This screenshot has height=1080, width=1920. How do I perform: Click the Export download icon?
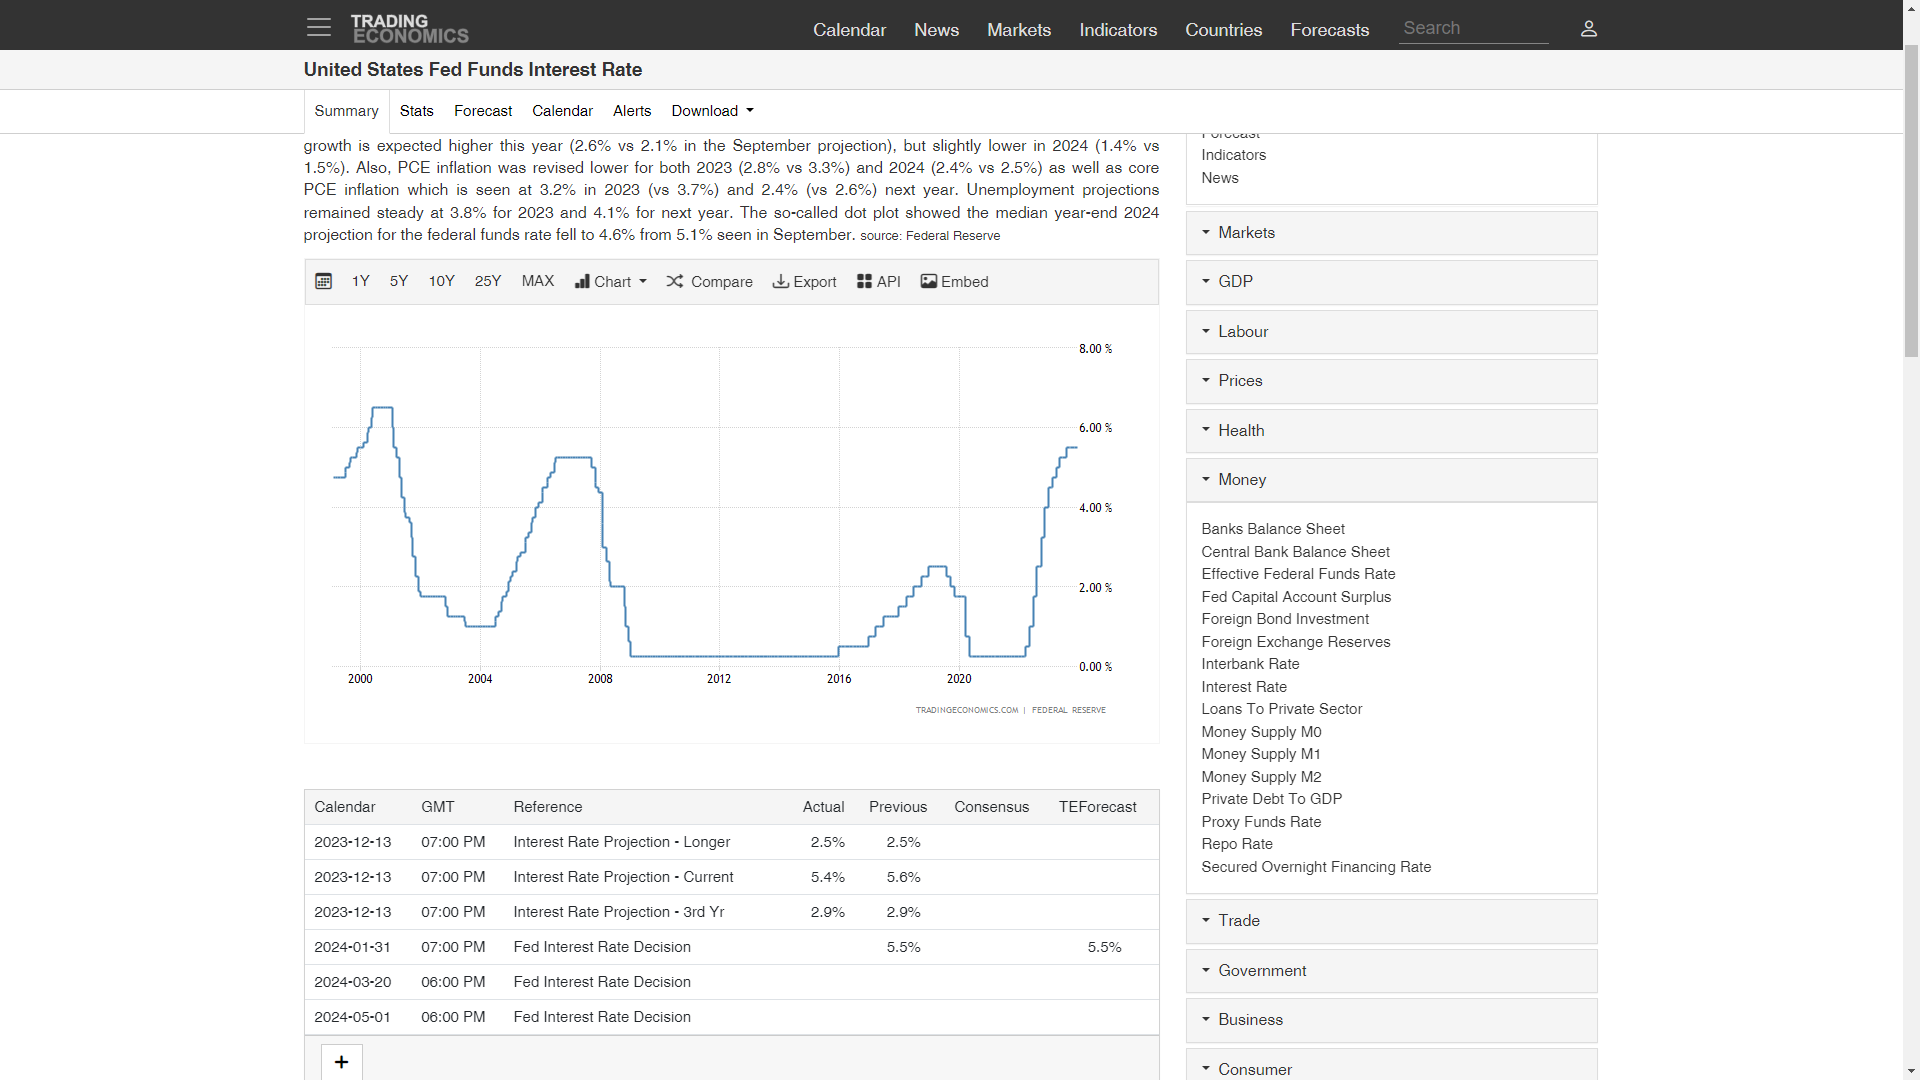(x=781, y=282)
